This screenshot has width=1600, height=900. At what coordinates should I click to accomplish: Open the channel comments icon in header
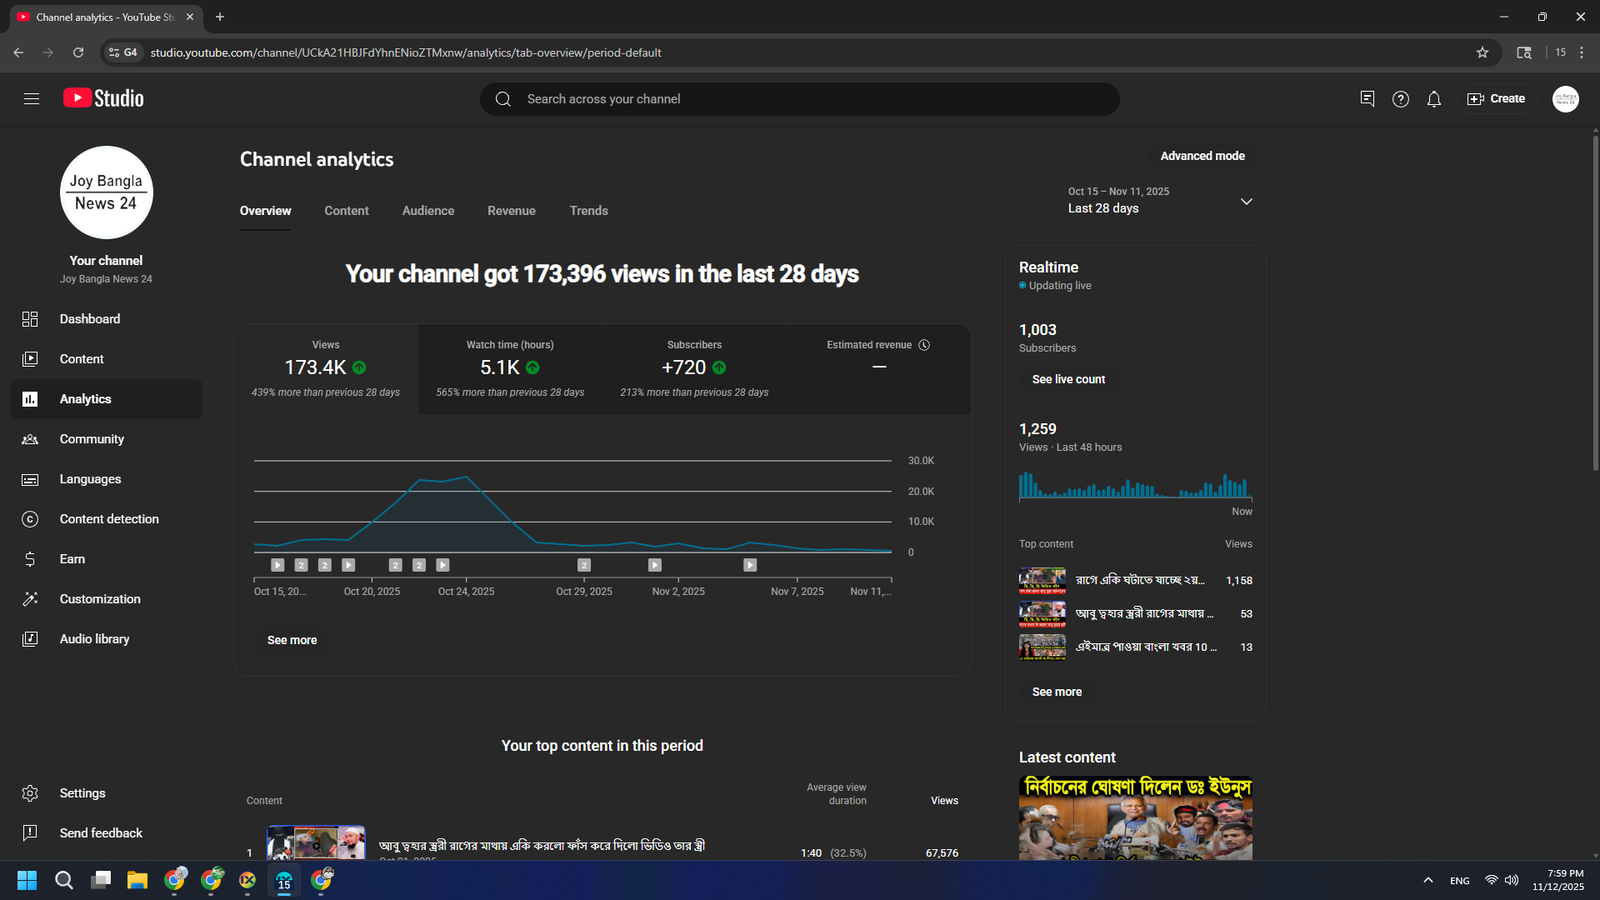1367,99
